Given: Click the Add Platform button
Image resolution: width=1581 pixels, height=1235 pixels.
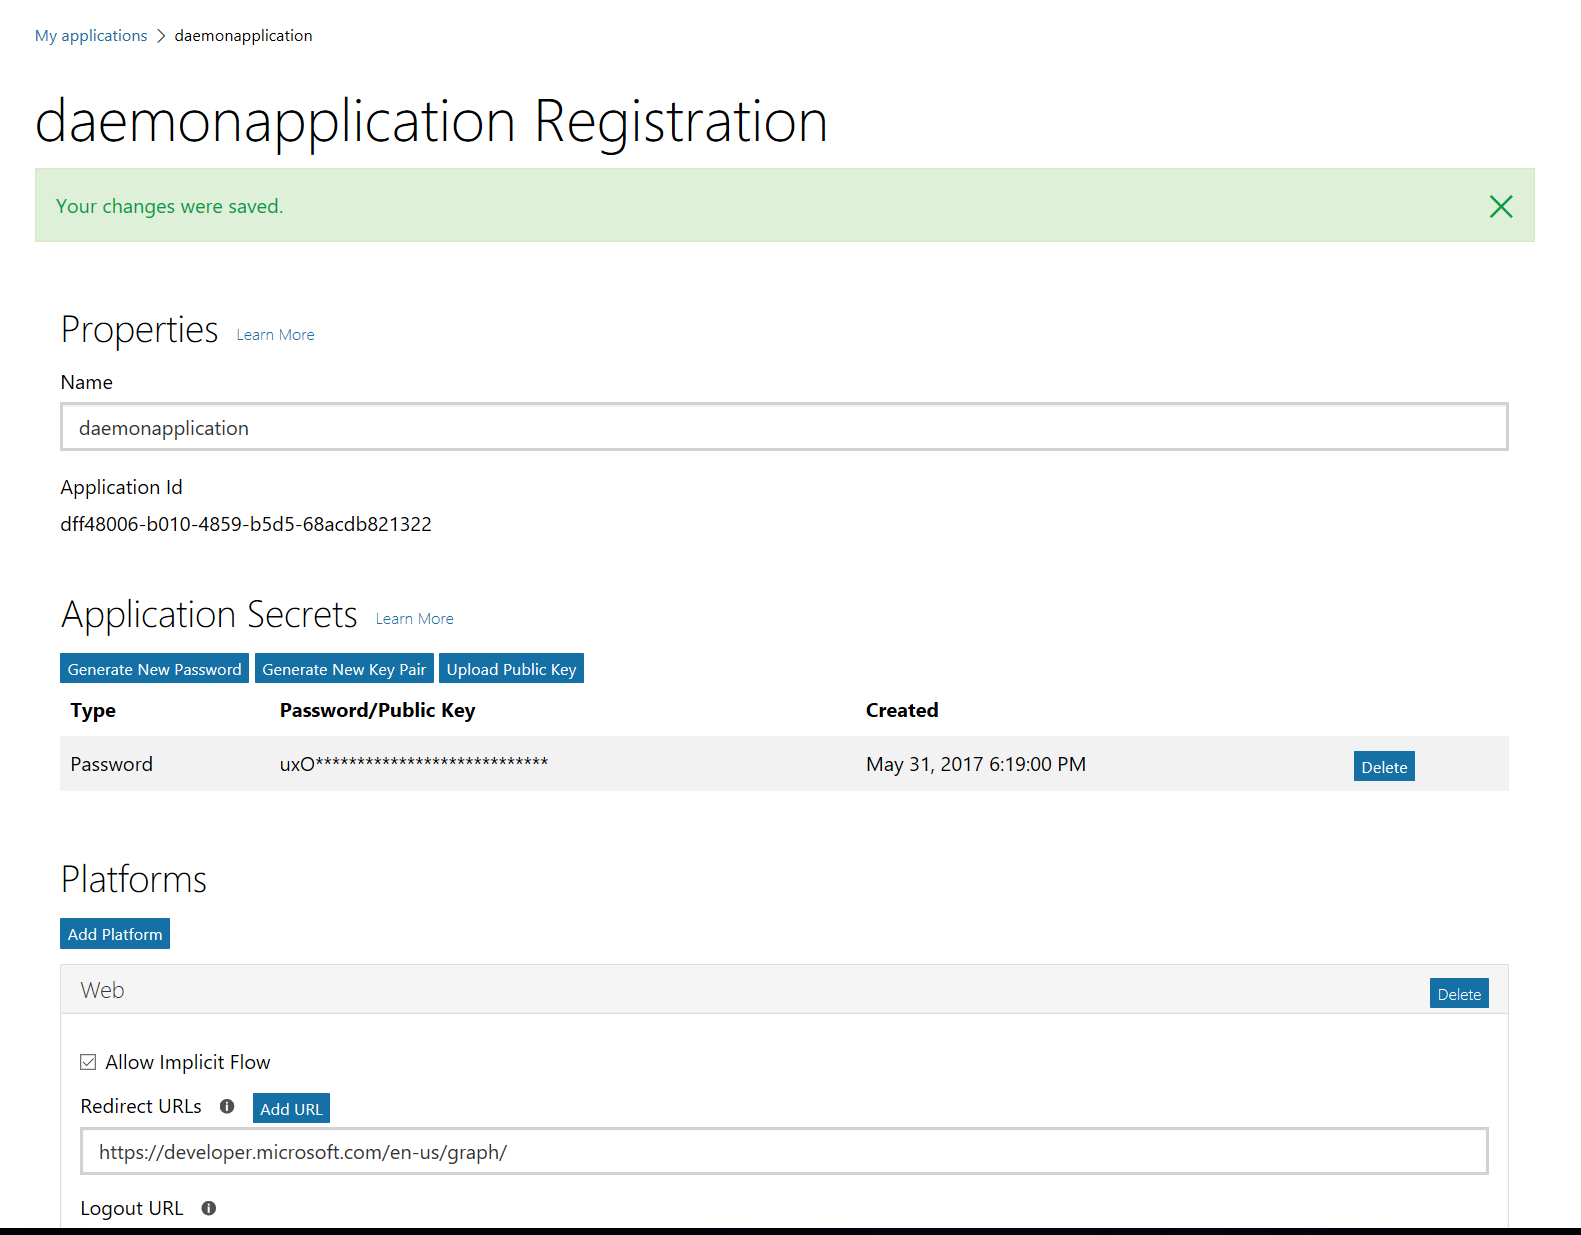Looking at the screenshot, I should tap(115, 934).
